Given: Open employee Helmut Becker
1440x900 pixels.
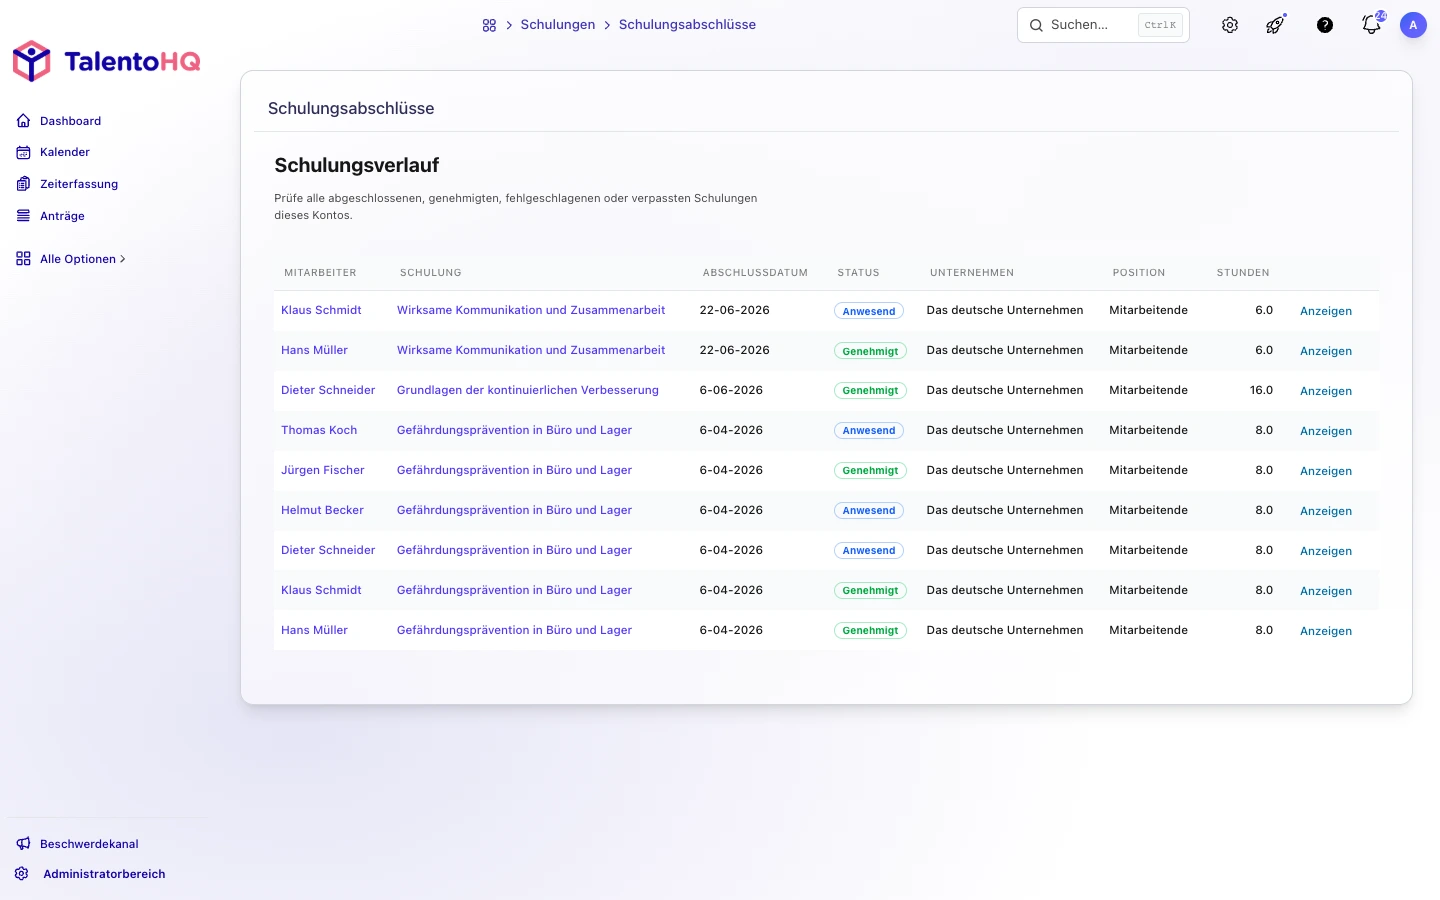Looking at the screenshot, I should click(322, 510).
